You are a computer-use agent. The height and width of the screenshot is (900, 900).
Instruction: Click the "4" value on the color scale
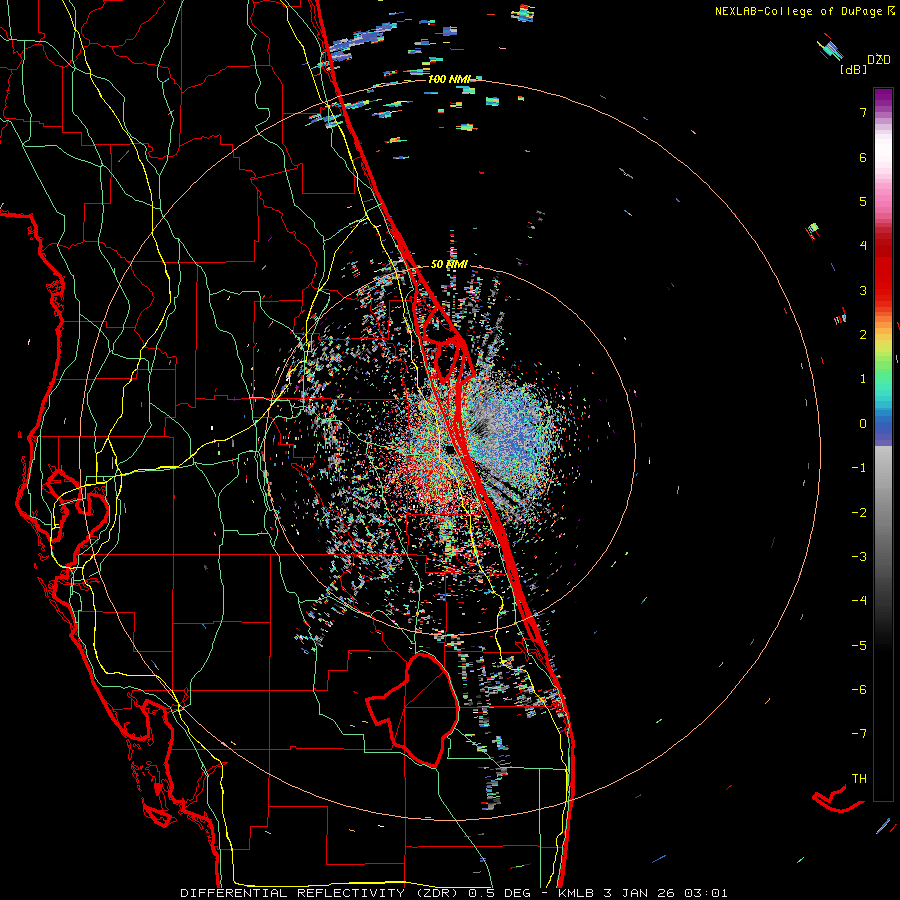pos(863,246)
